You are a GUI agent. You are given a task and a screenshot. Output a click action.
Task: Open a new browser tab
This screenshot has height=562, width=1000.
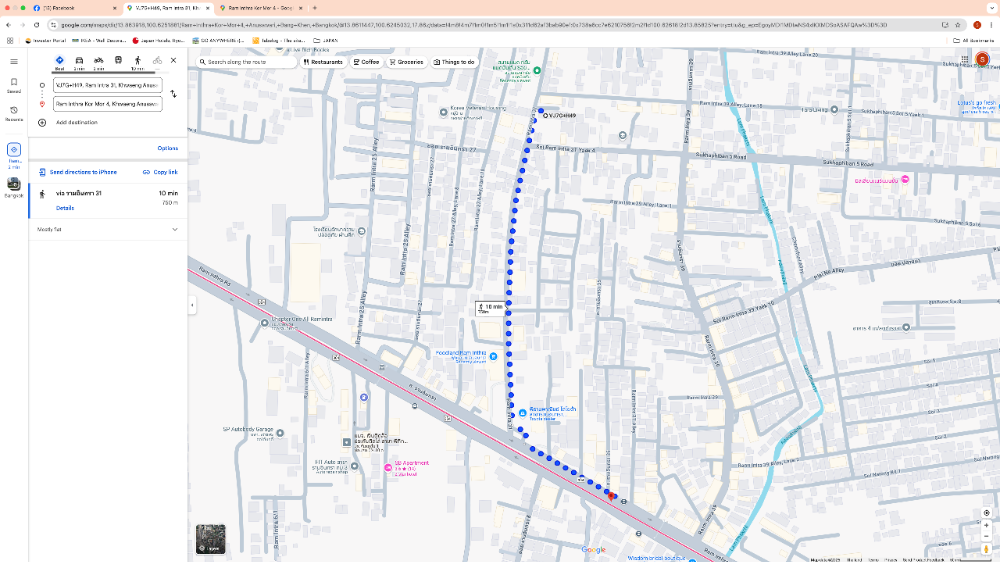pos(315,8)
